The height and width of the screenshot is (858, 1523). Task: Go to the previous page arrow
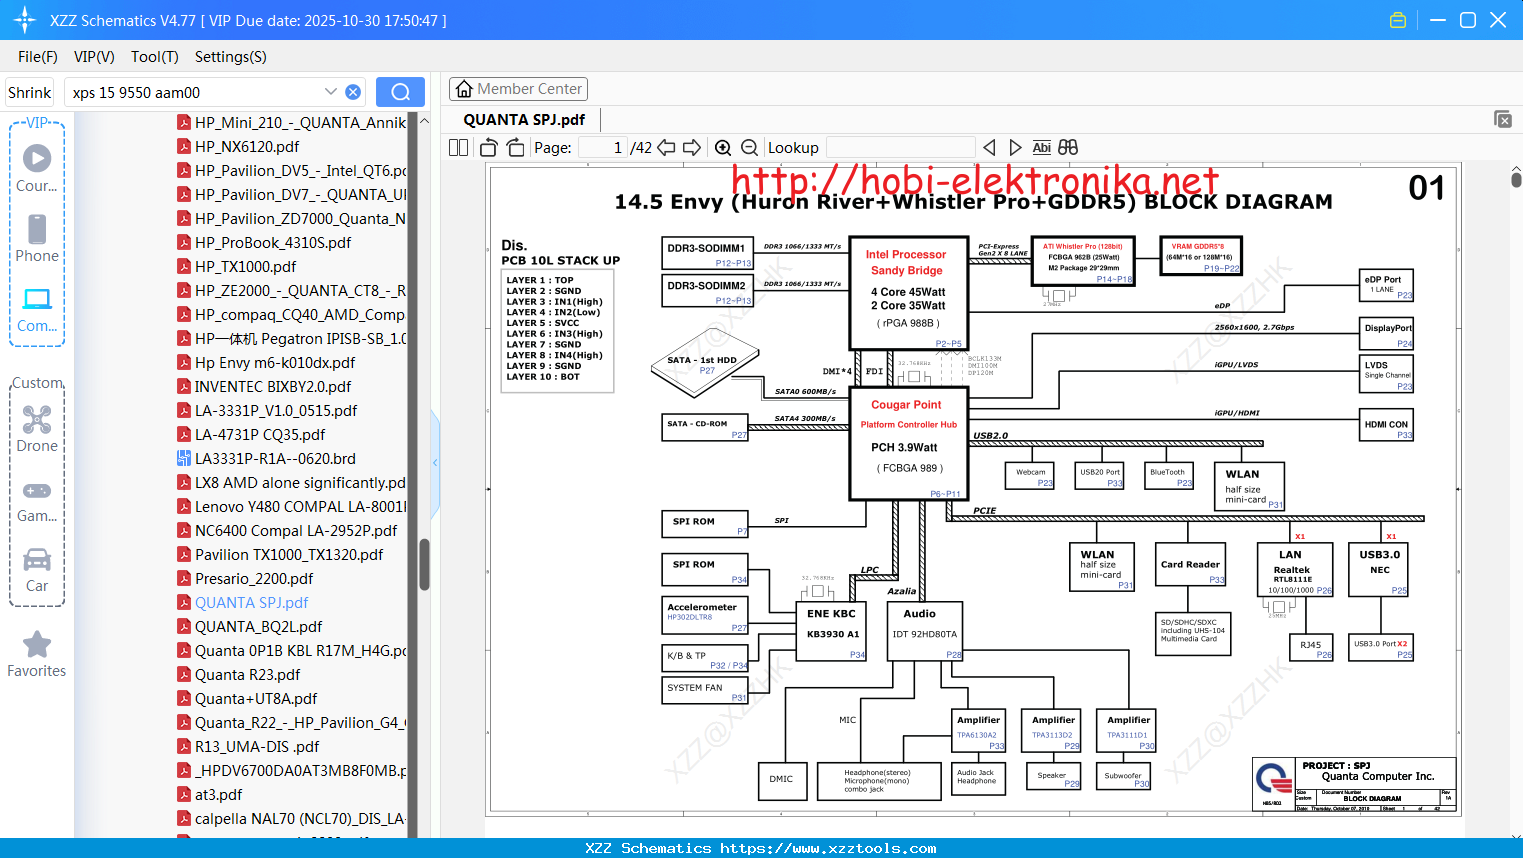[666, 148]
